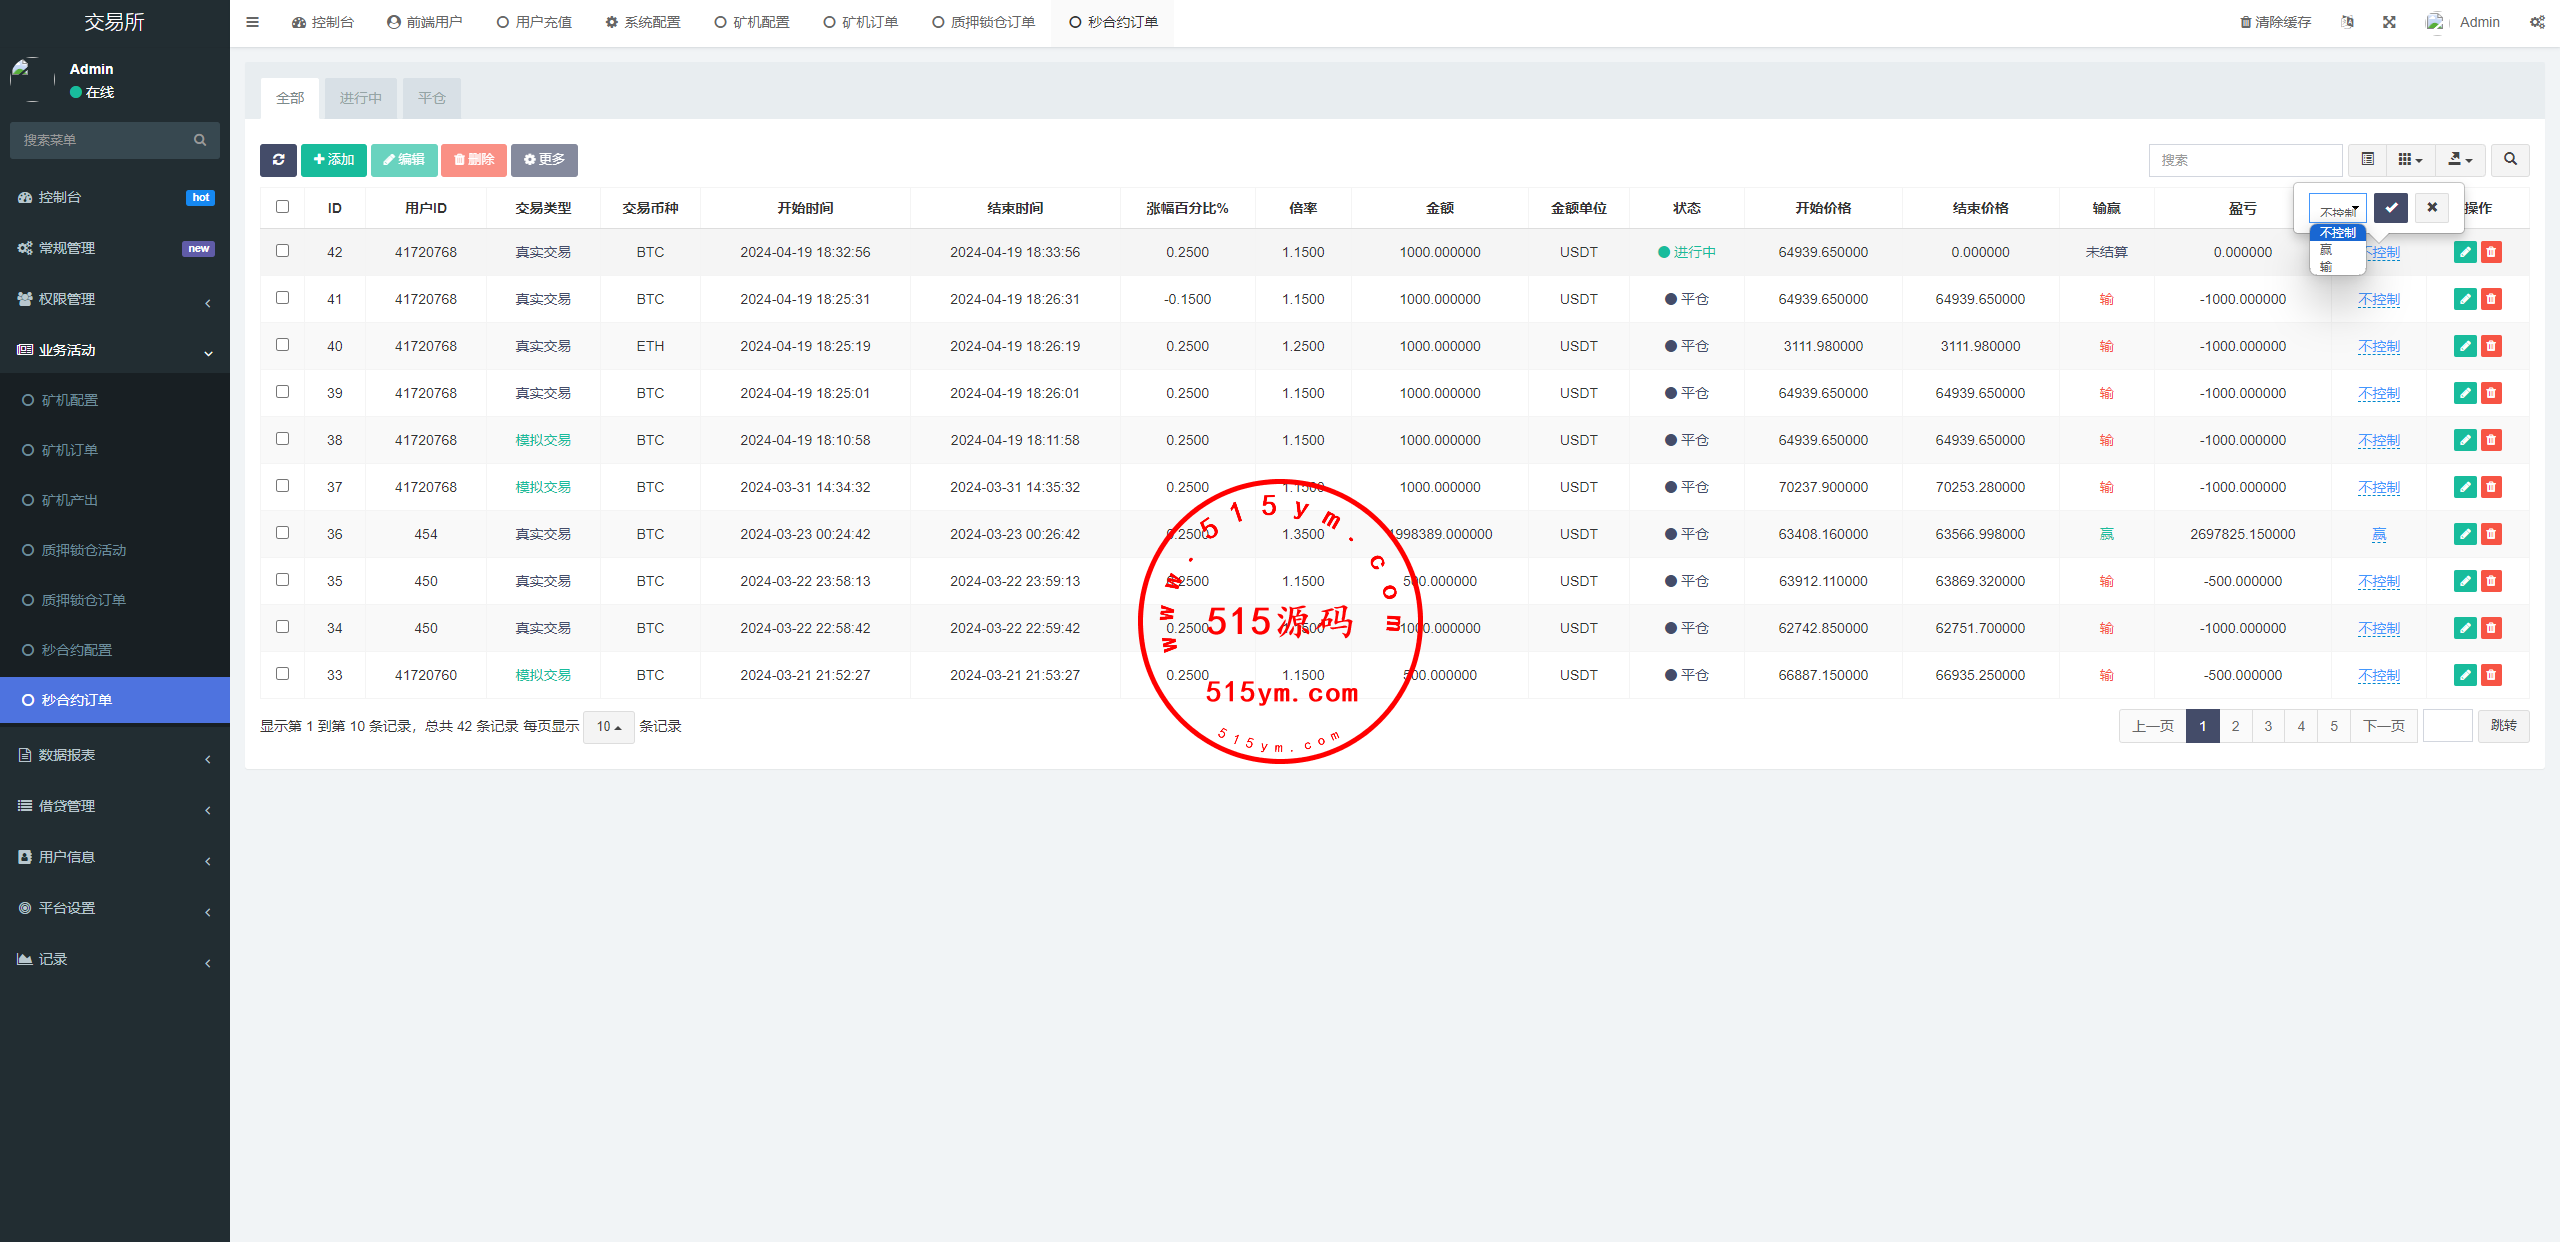Open 秒合约配置 in sidebar menu
The height and width of the screenshot is (1242, 2560).
click(x=77, y=650)
